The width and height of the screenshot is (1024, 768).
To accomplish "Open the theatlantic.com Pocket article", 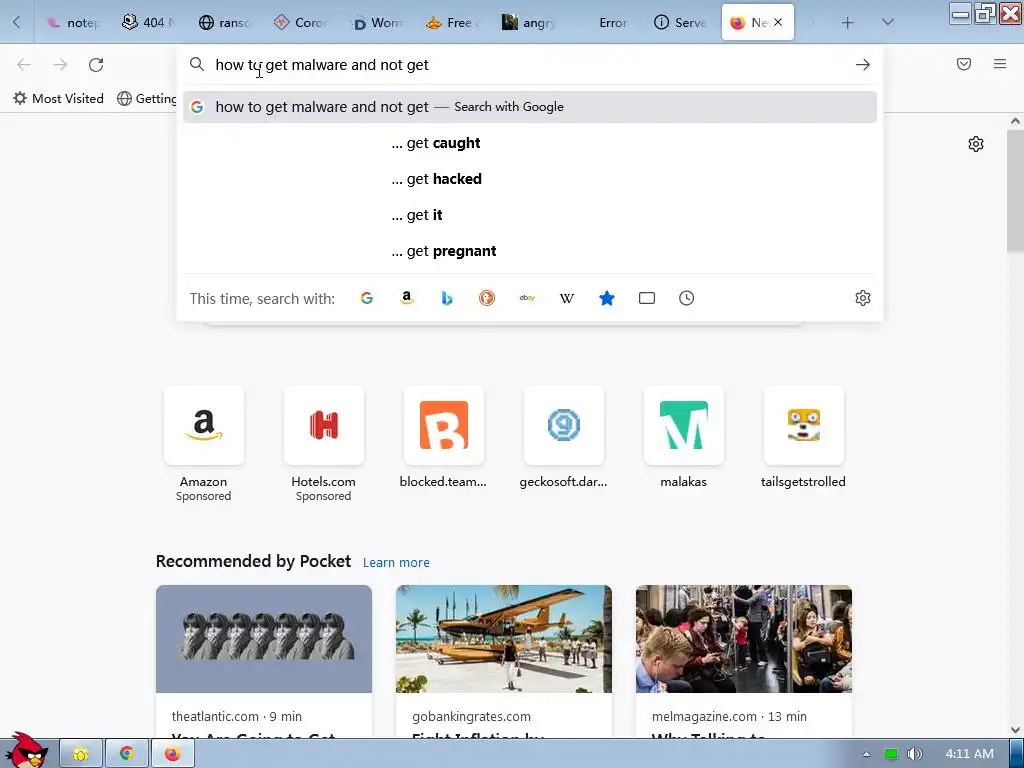I will click(x=264, y=662).
